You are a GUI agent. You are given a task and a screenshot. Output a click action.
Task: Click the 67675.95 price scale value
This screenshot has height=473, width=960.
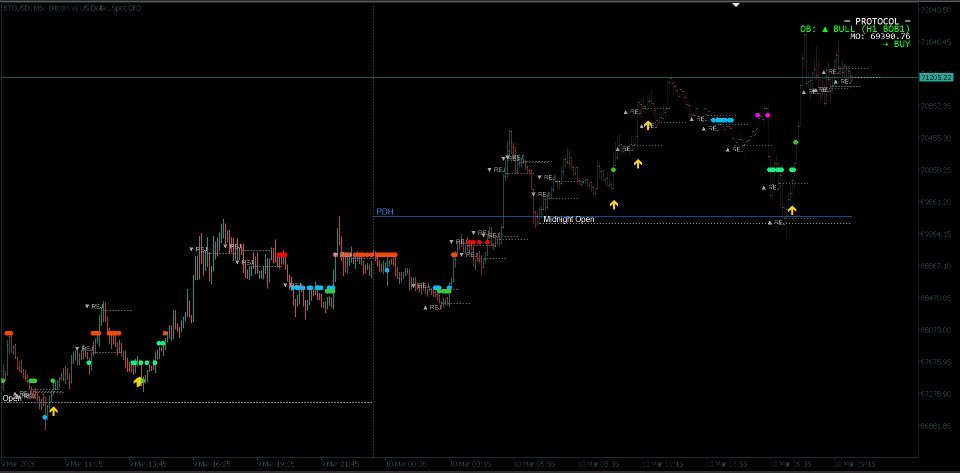click(936, 362)
